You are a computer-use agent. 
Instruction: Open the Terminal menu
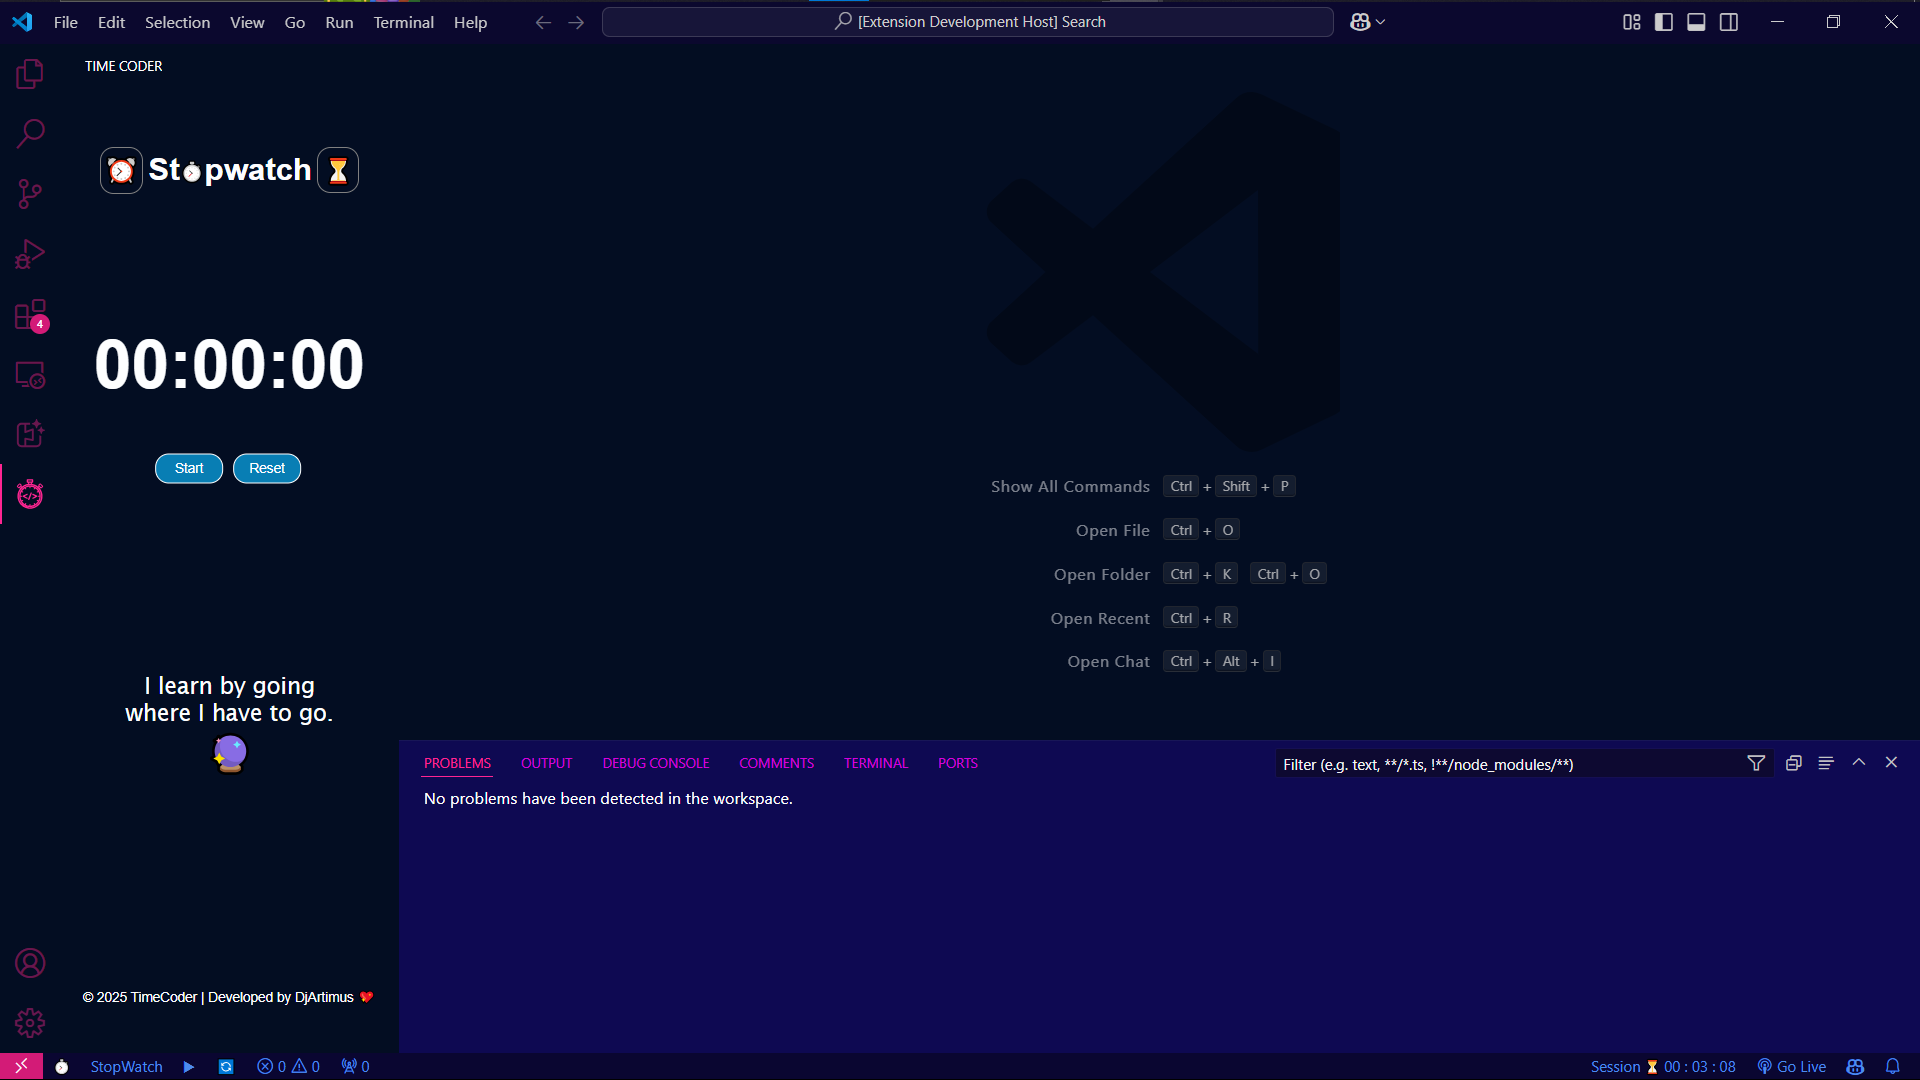(403, 22)
